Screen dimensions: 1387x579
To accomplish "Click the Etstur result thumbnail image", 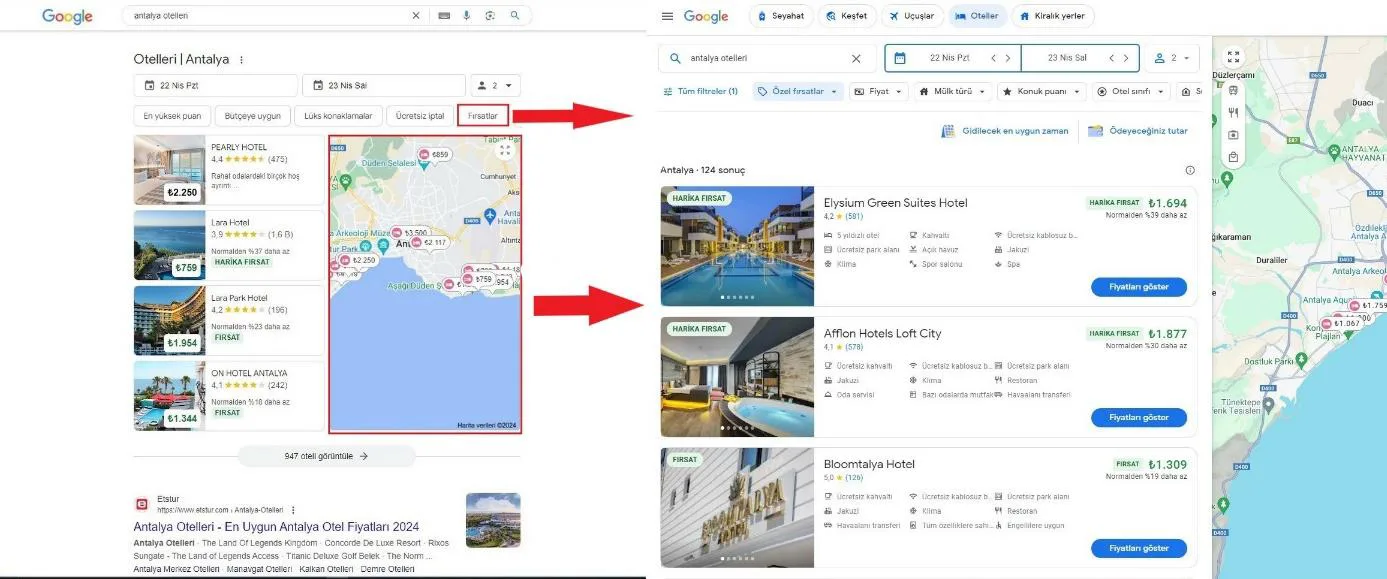I will coord(493,520).
